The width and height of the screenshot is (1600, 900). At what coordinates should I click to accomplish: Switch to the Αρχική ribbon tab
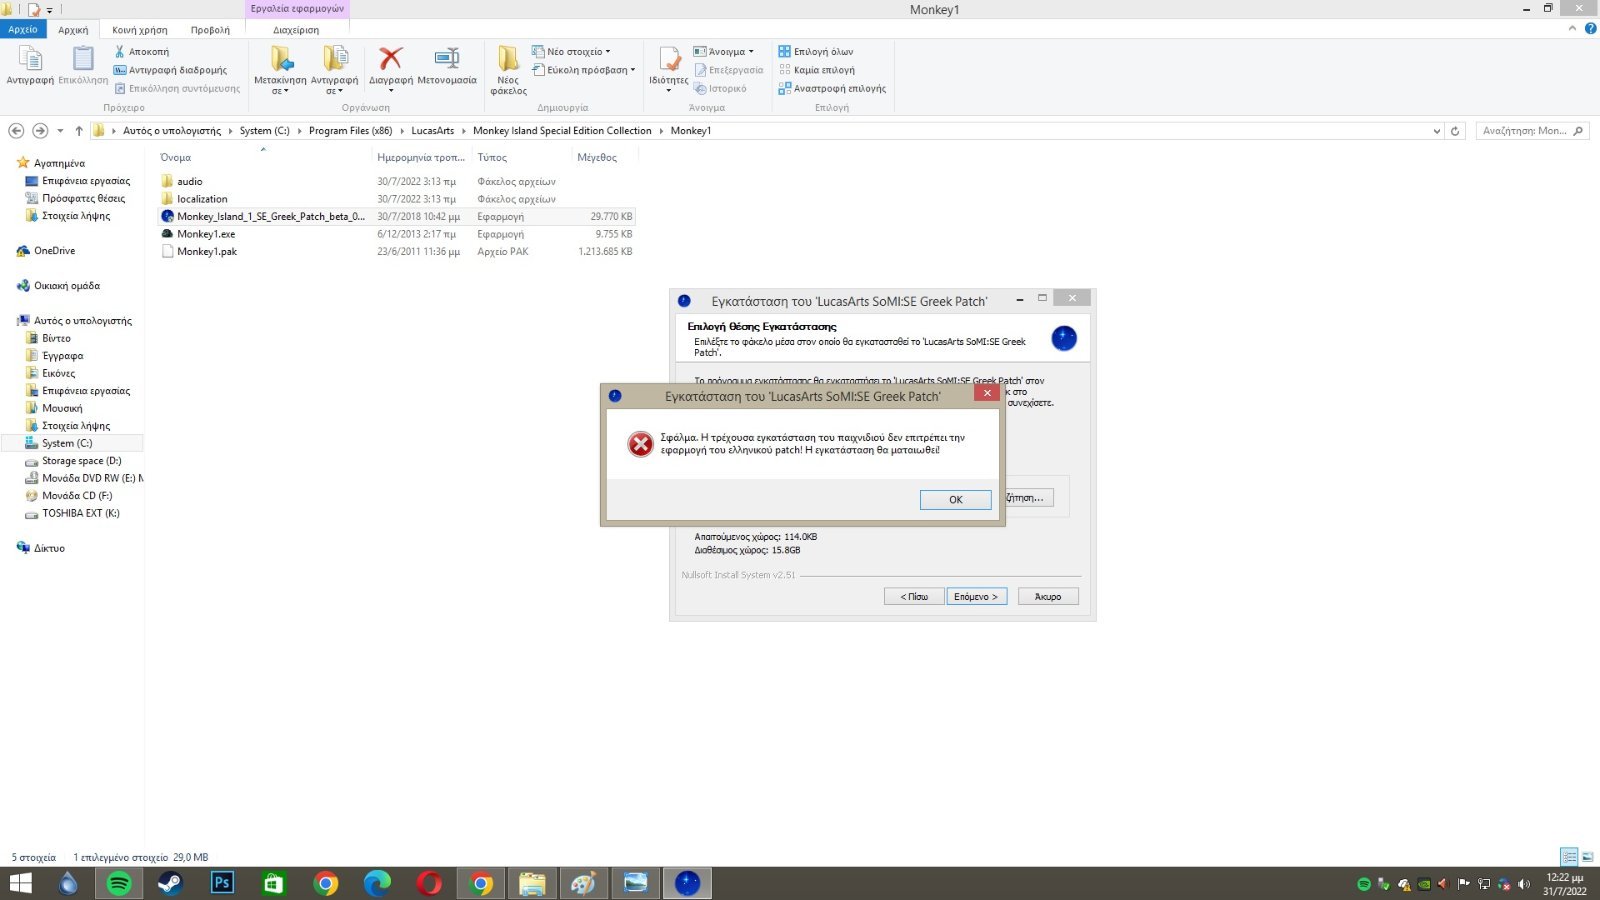tap(73, 30)
